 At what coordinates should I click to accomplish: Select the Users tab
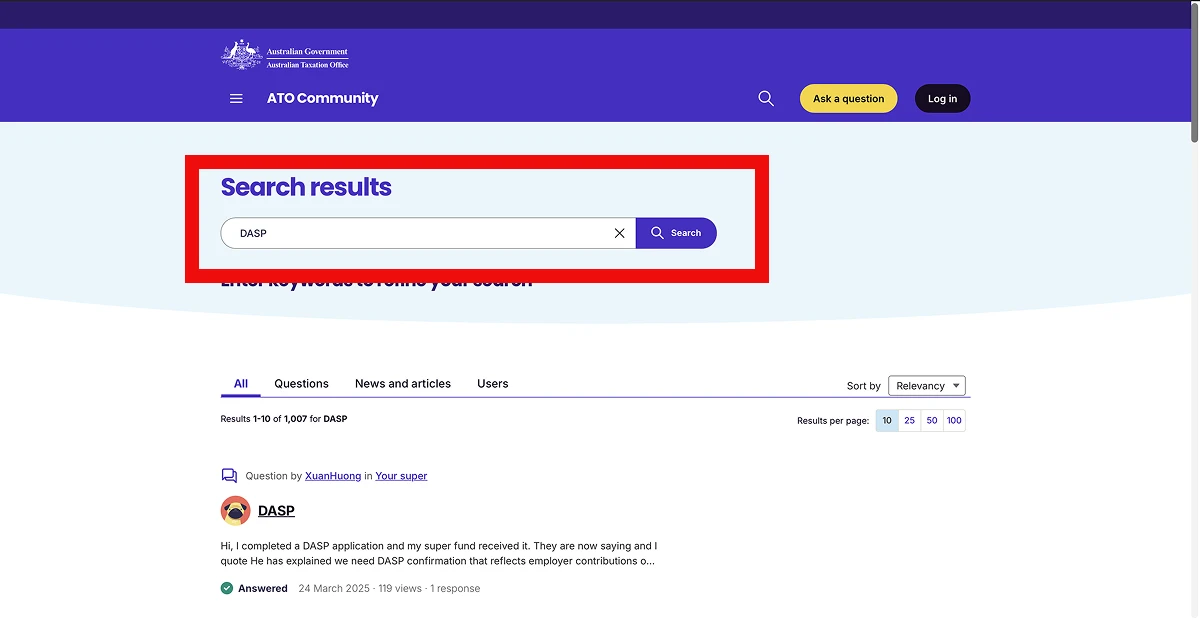pos(492,384)
